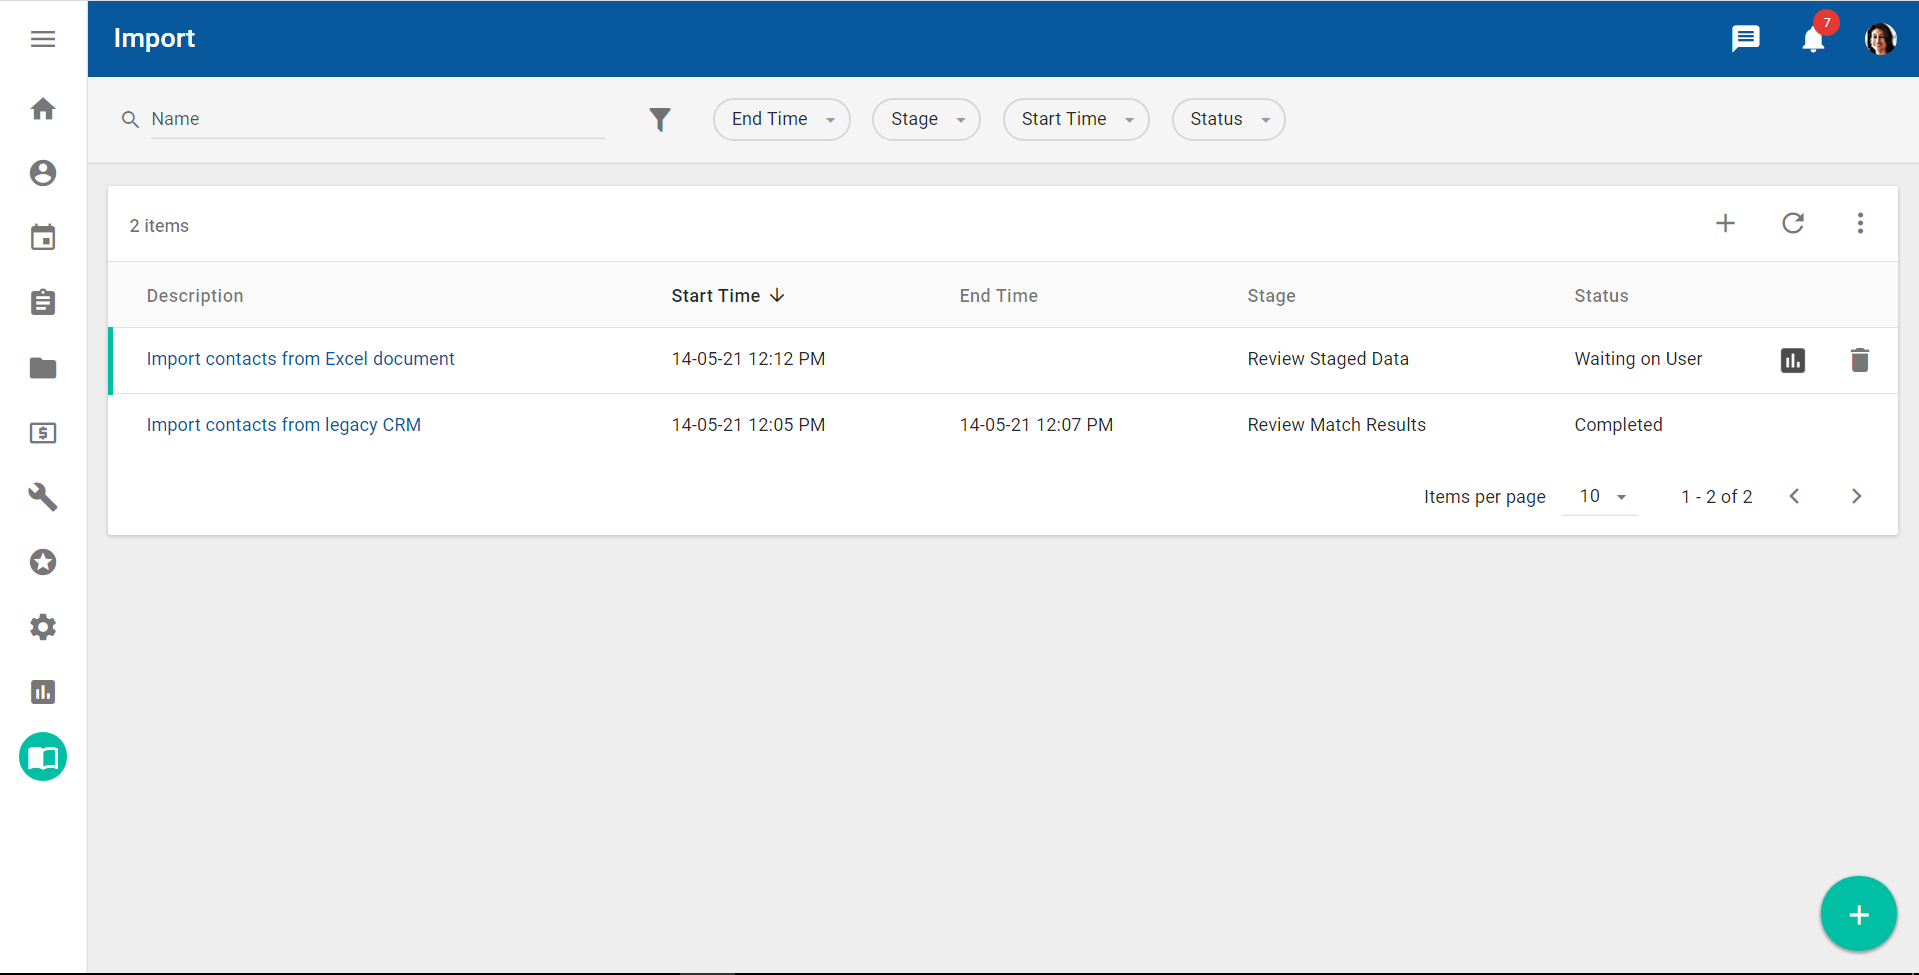
Task: Open the Stage filter dropdown
Action: [925, 119]
